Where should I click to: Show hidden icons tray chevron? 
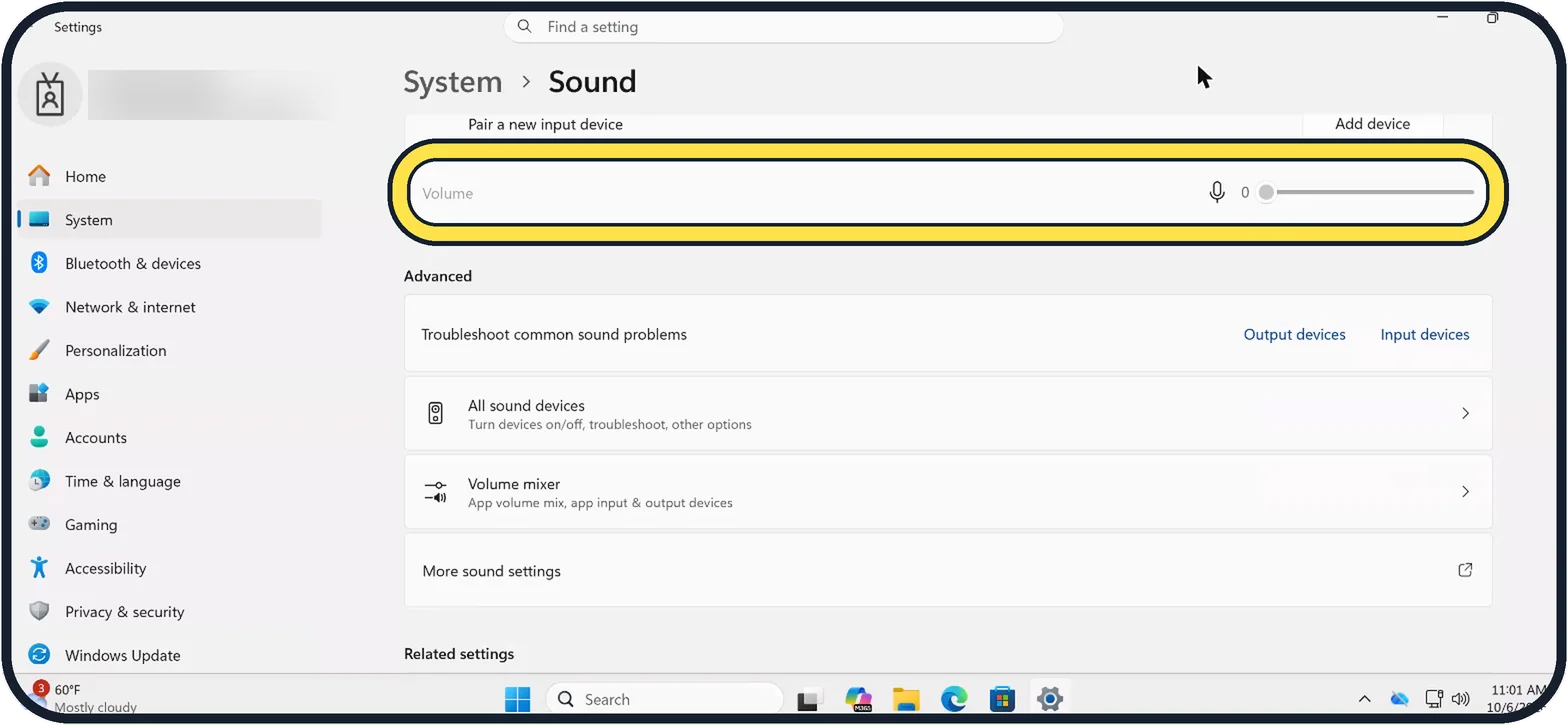pos(1364,698)
